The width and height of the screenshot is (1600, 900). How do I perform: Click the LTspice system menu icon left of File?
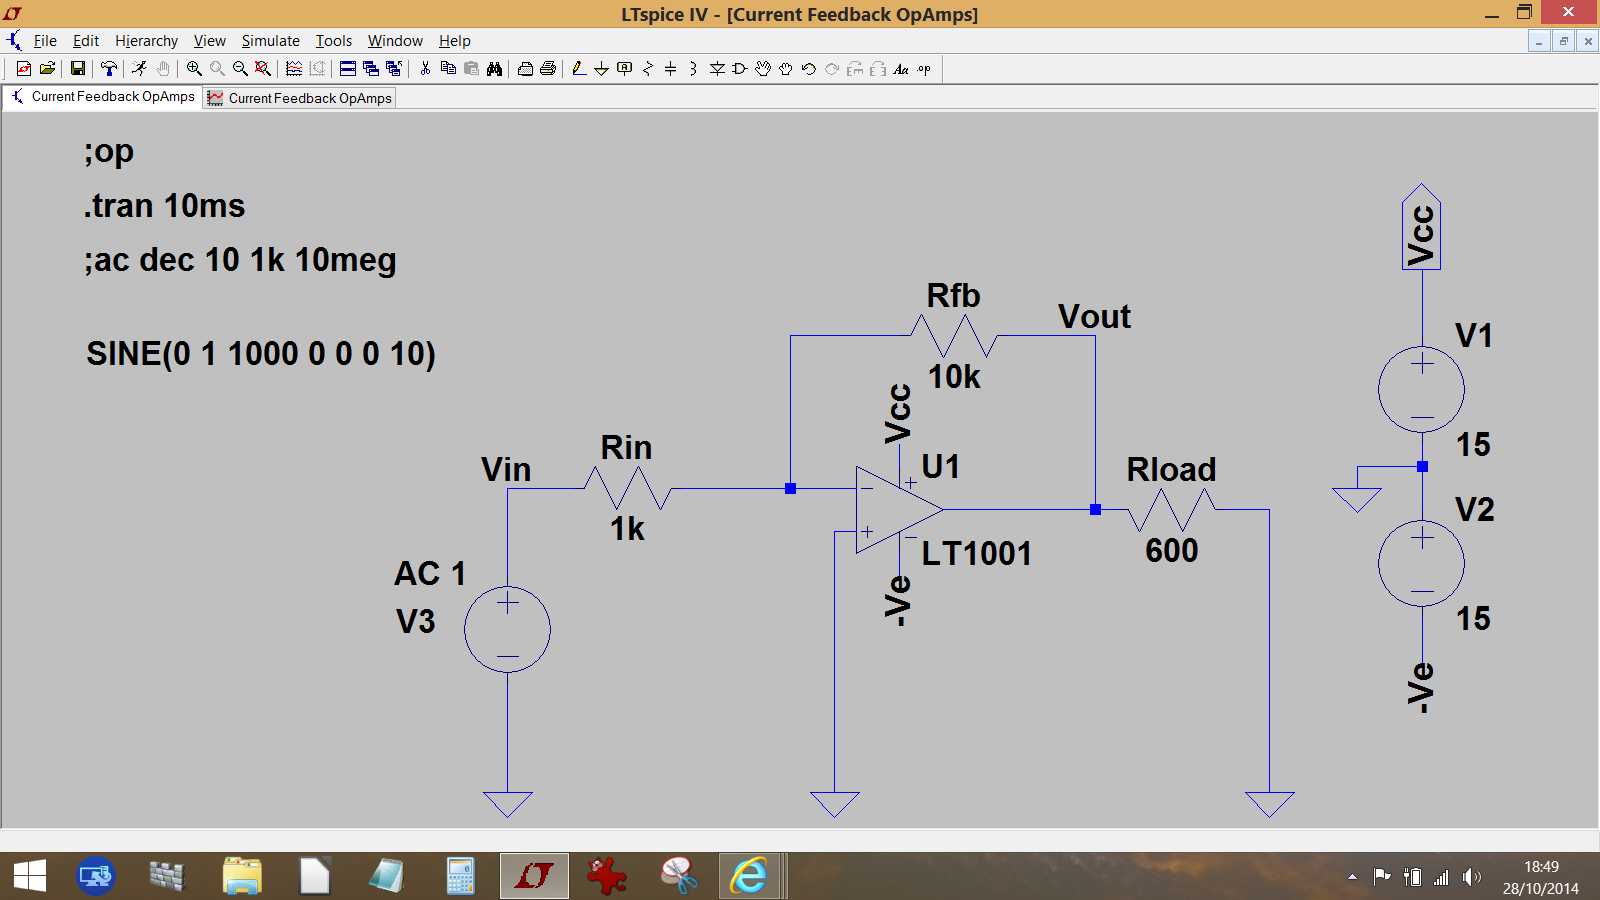pos(14,41)
